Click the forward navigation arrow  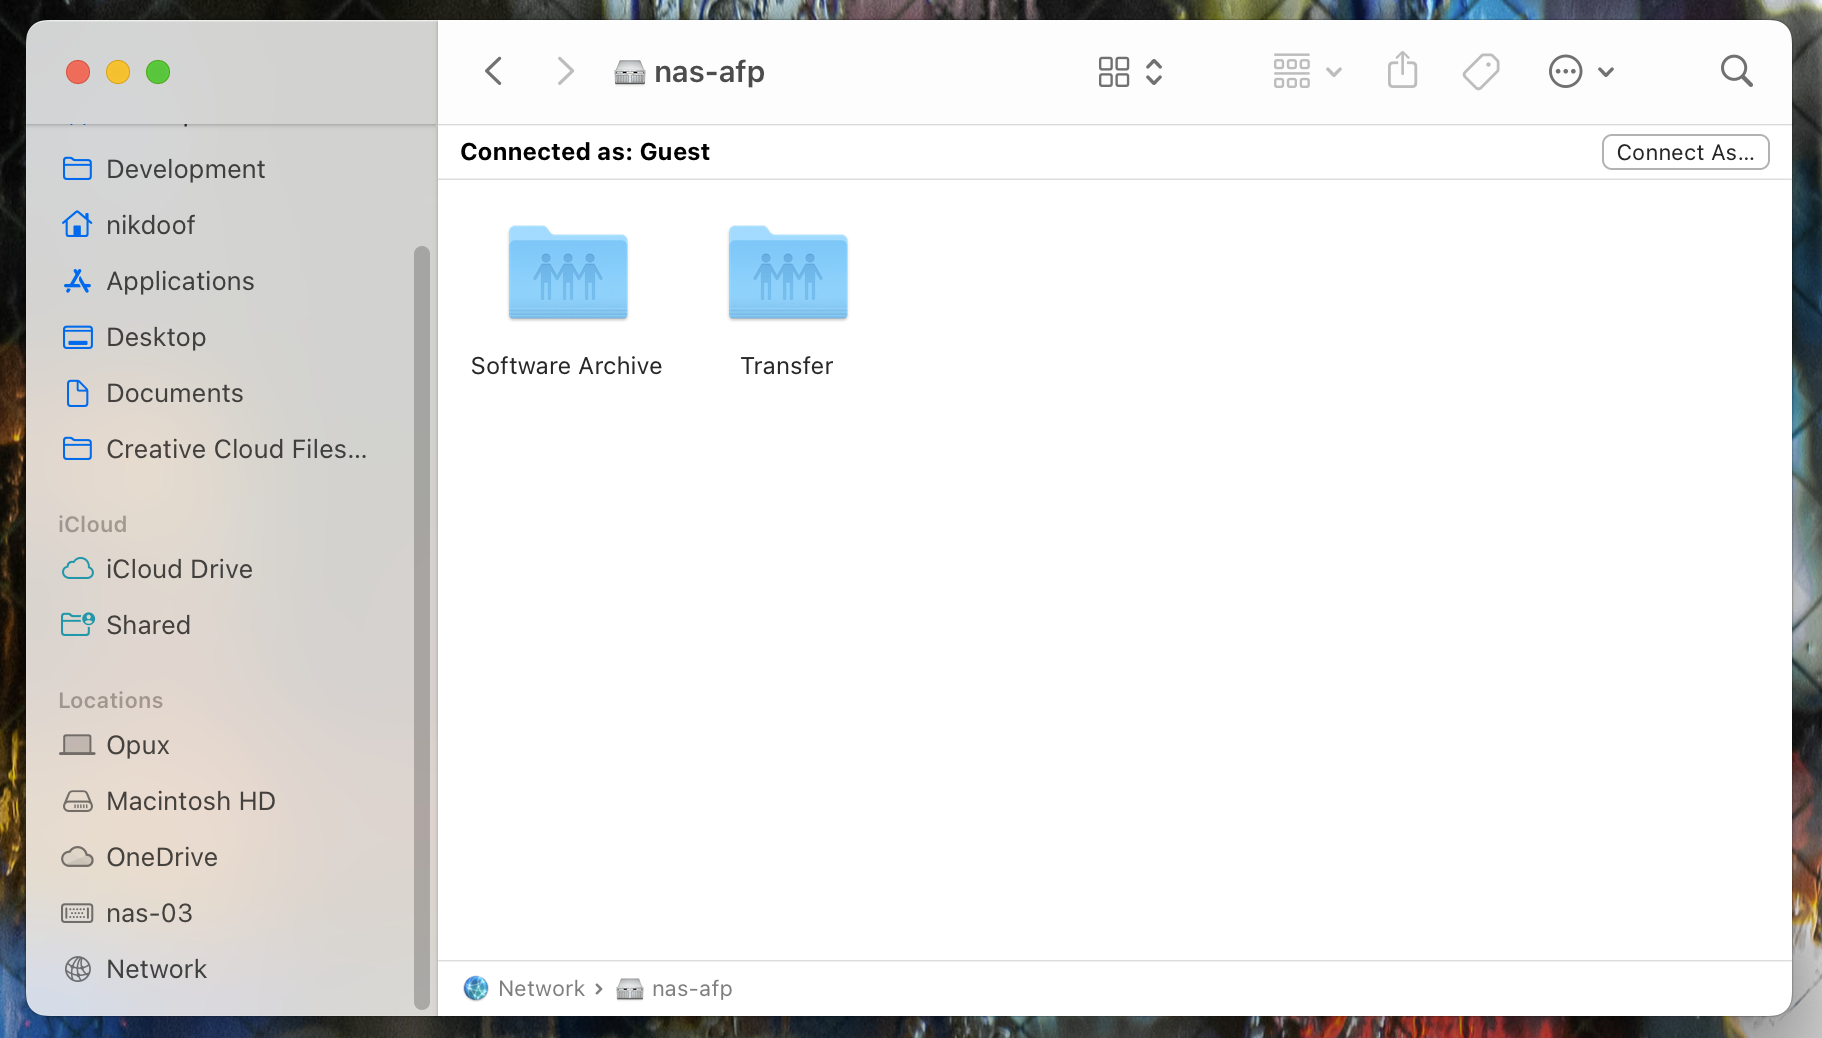click(x=565, y=72)
